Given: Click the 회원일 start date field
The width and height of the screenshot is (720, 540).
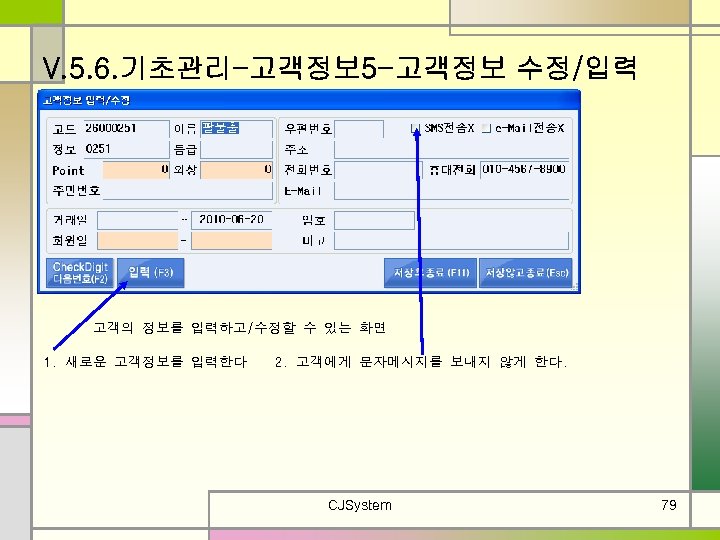Looking at the screenshot, I should click(138, 241).
